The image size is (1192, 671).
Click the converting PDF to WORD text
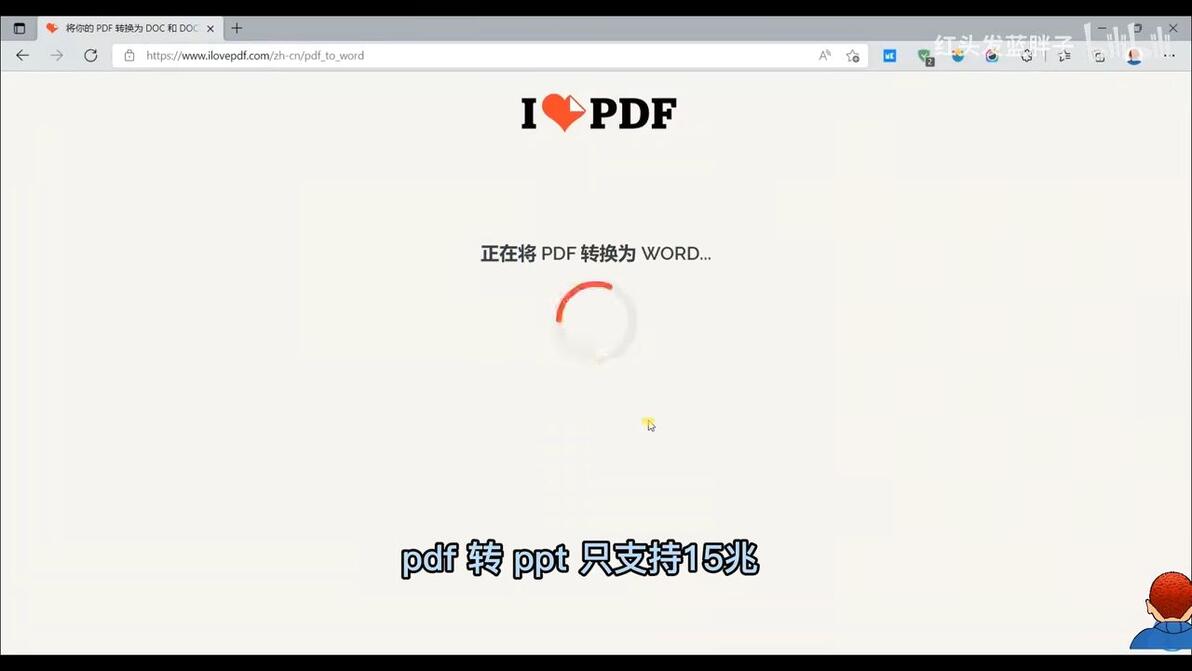596,254
